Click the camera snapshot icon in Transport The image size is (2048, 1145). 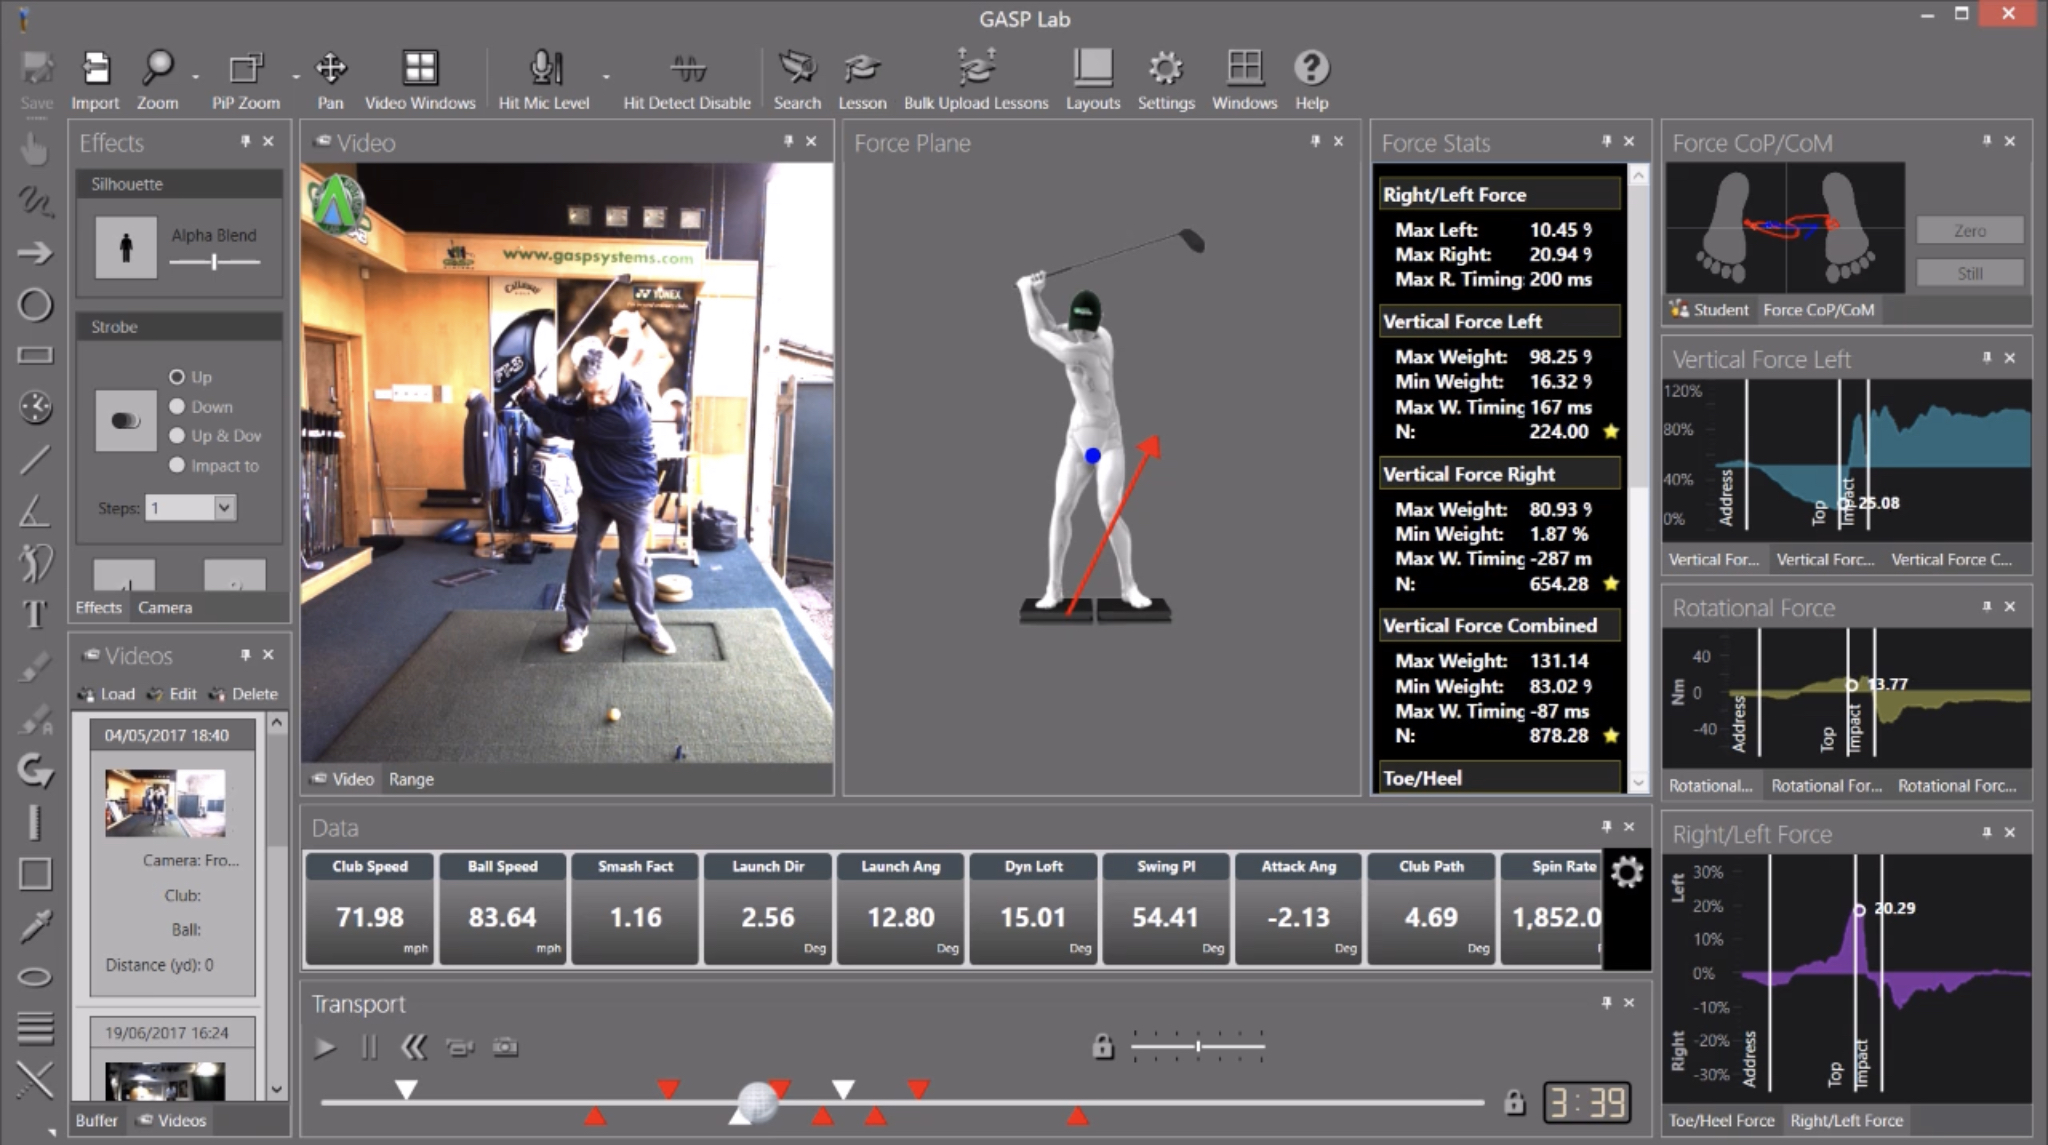504,1046
